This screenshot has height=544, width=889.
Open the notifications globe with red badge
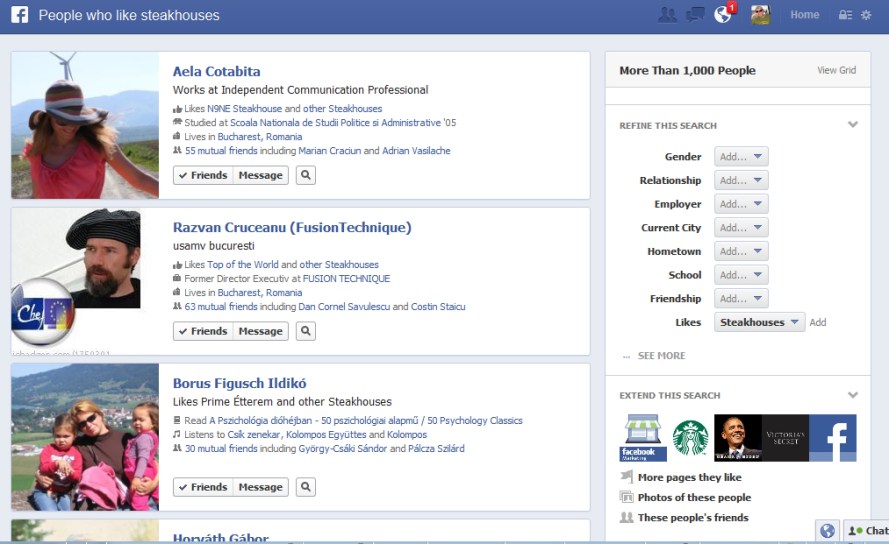click(723, 15)
